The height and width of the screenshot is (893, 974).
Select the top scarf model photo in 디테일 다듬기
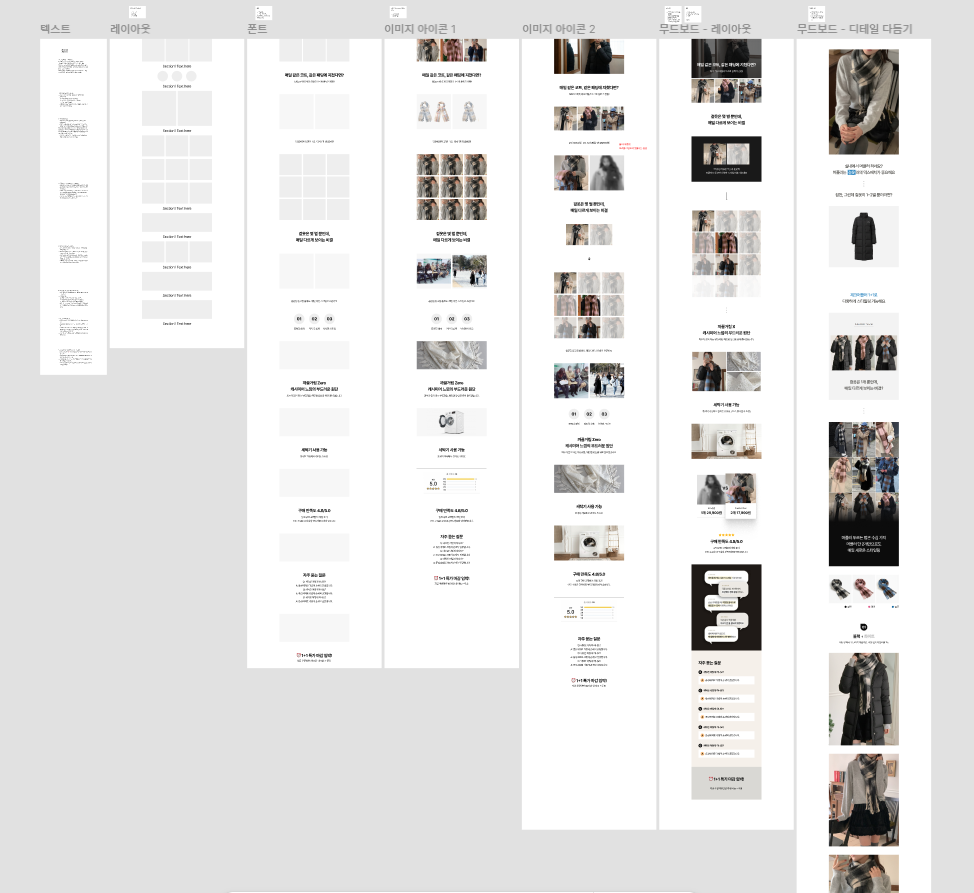point(863,102)
